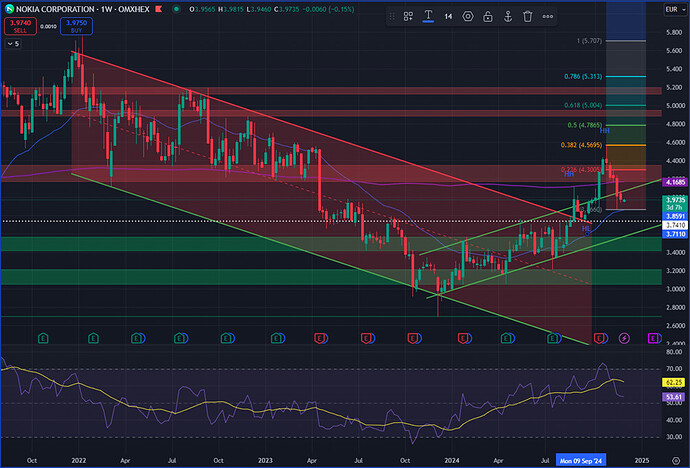Viewport: 690px width, 468px height.
Task: Click the white 3.7410 price label
Action: click(675, 225)
